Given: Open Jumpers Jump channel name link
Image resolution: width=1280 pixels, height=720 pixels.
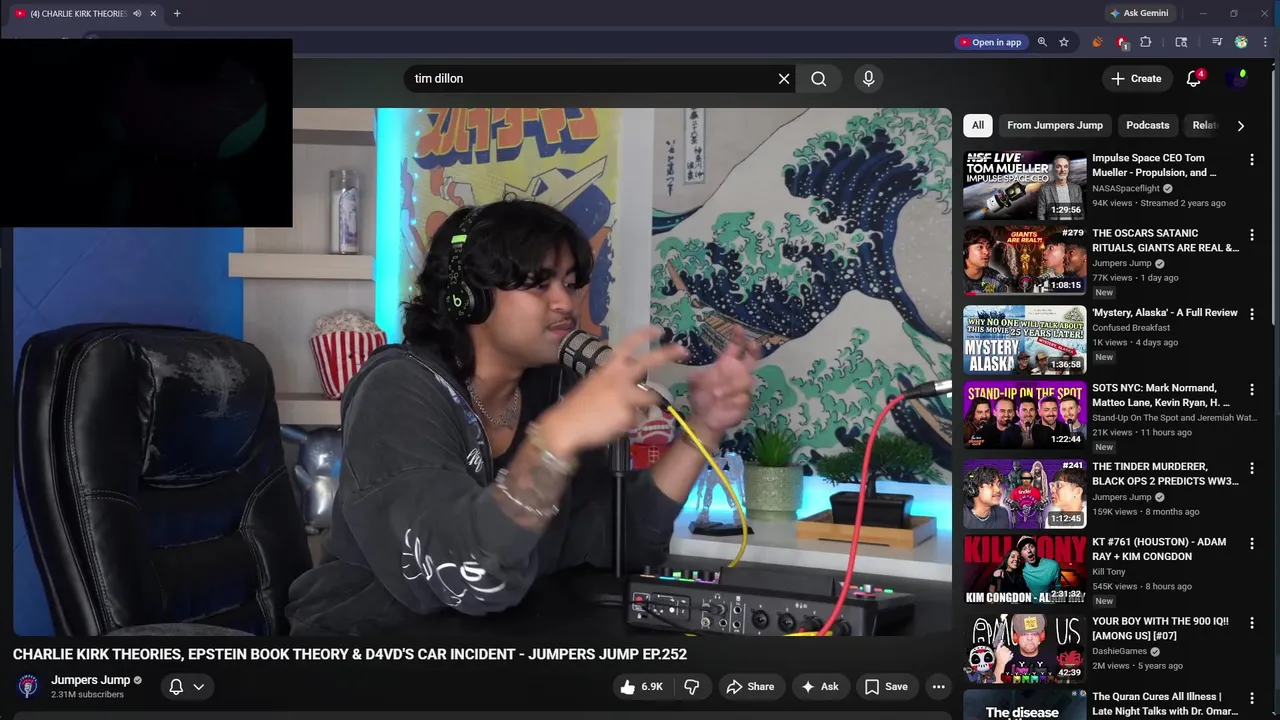Looking at the screenshot, I should pyautogui.click(x=91, y=680).
